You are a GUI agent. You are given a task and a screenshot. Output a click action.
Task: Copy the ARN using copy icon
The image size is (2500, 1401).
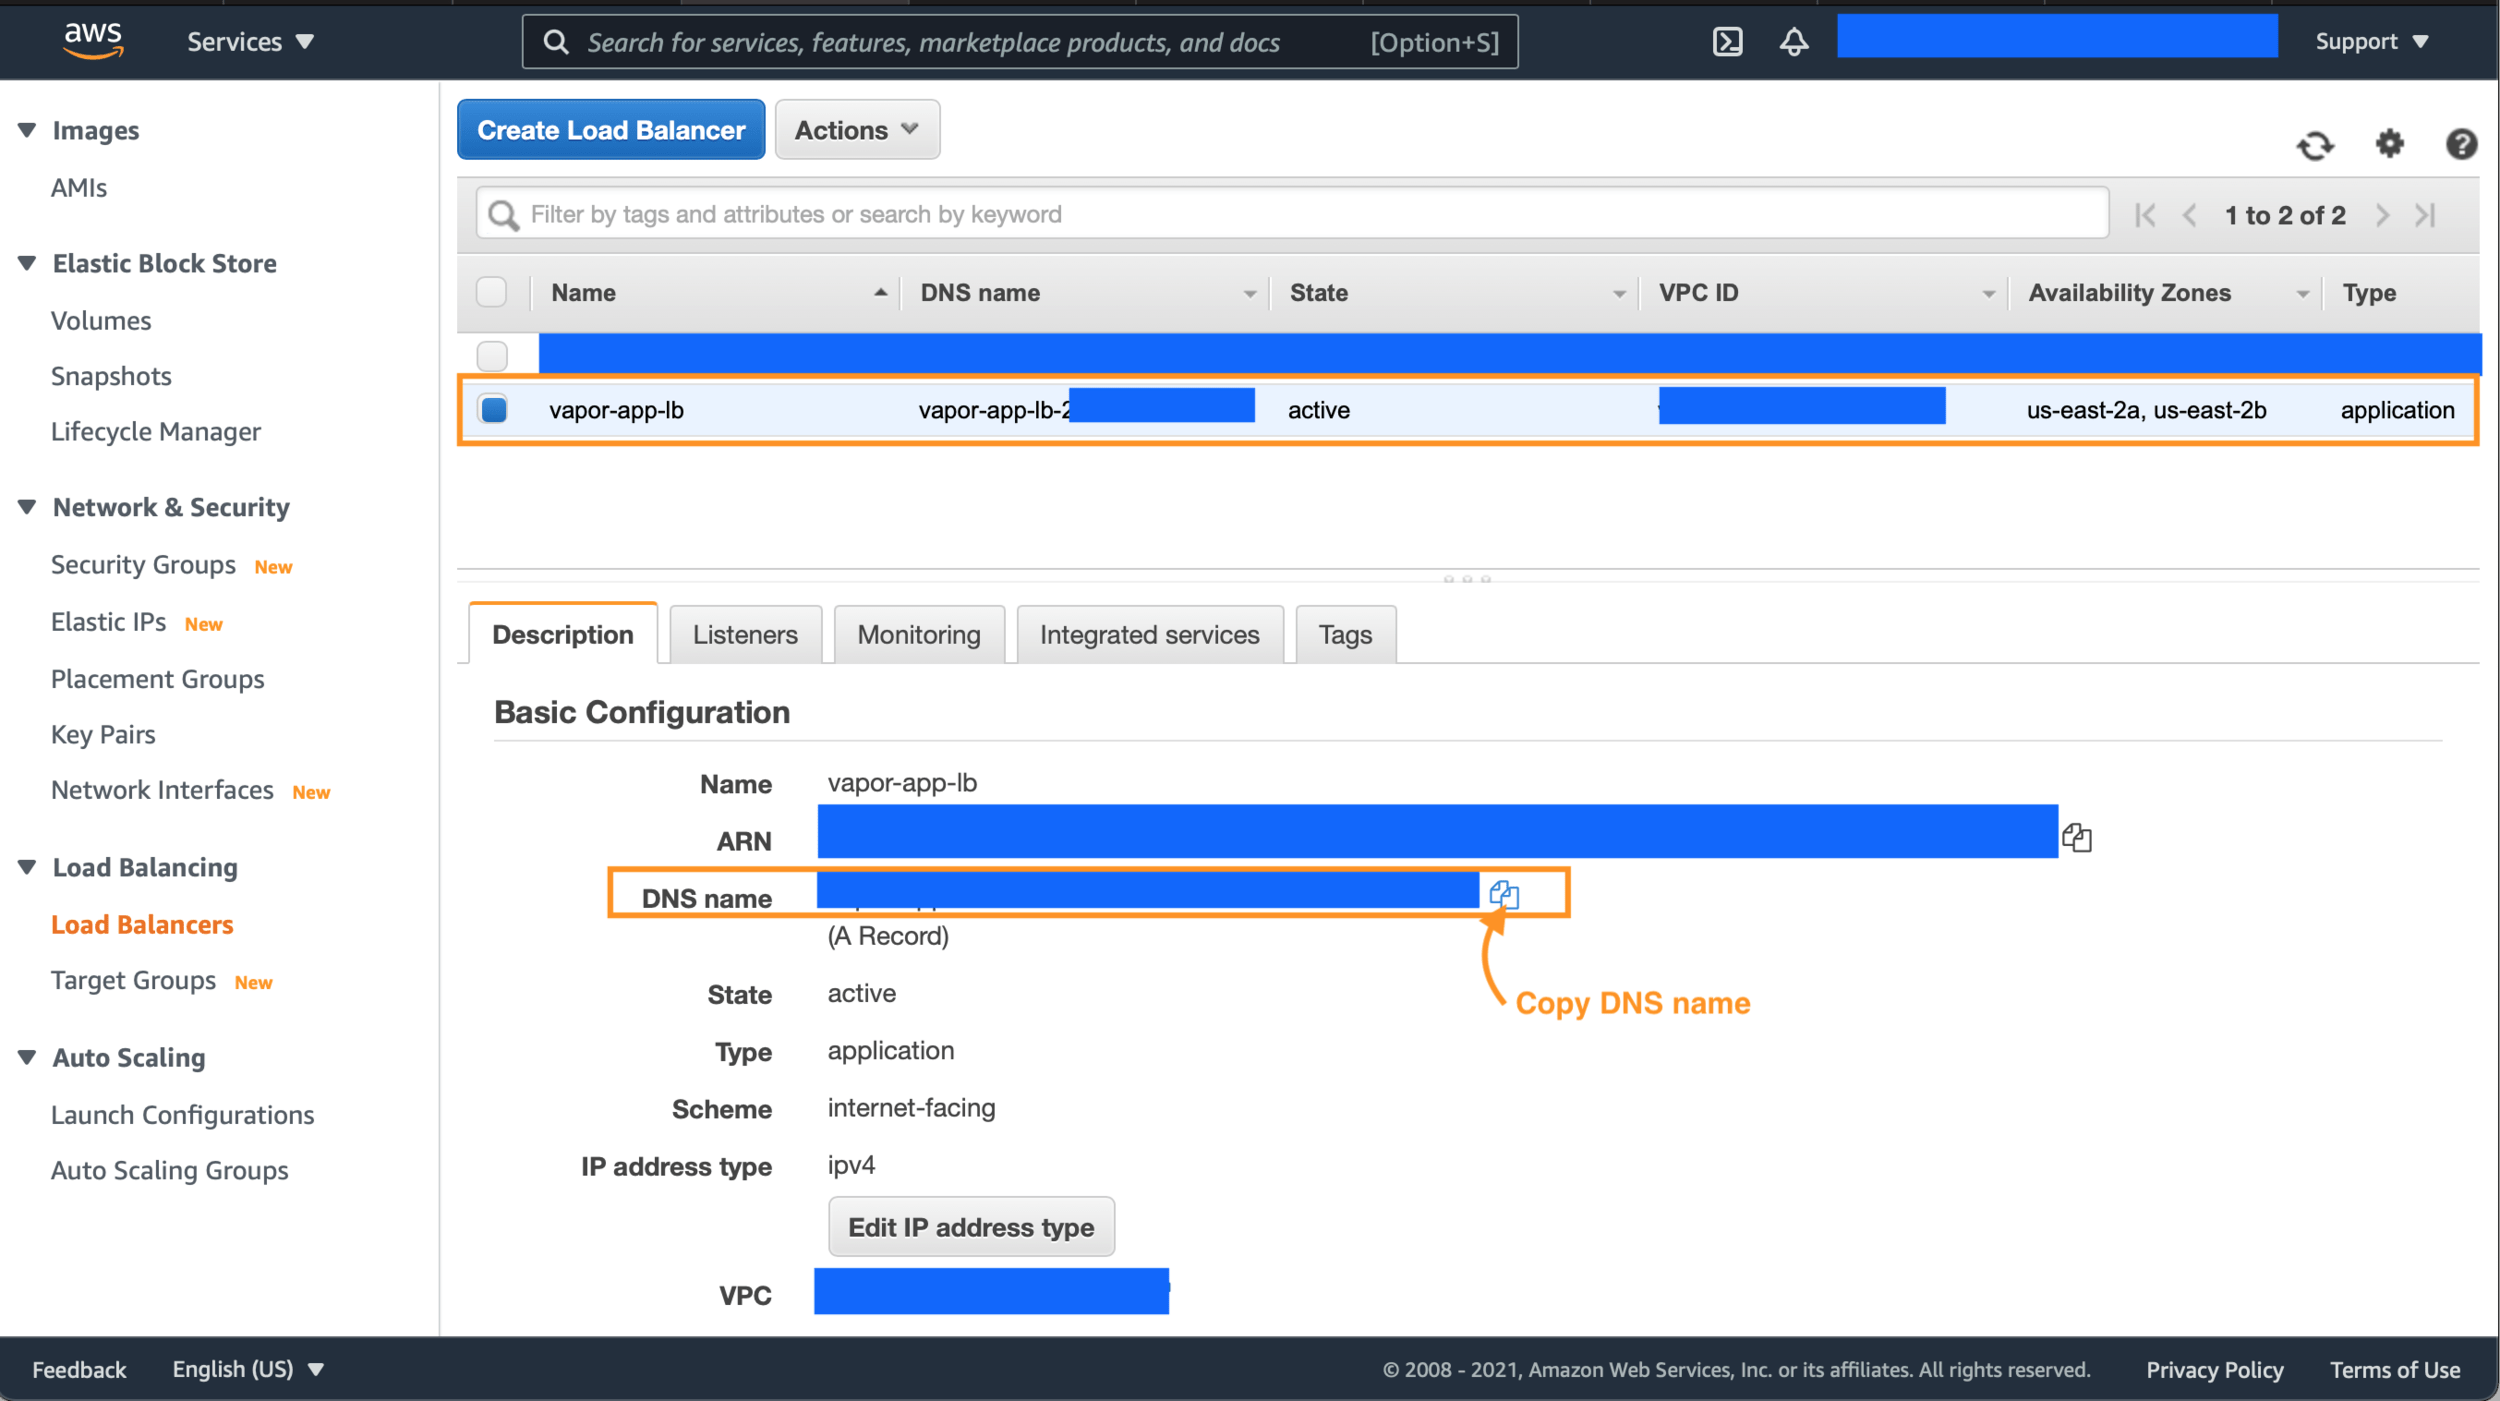coord(2077,837)
